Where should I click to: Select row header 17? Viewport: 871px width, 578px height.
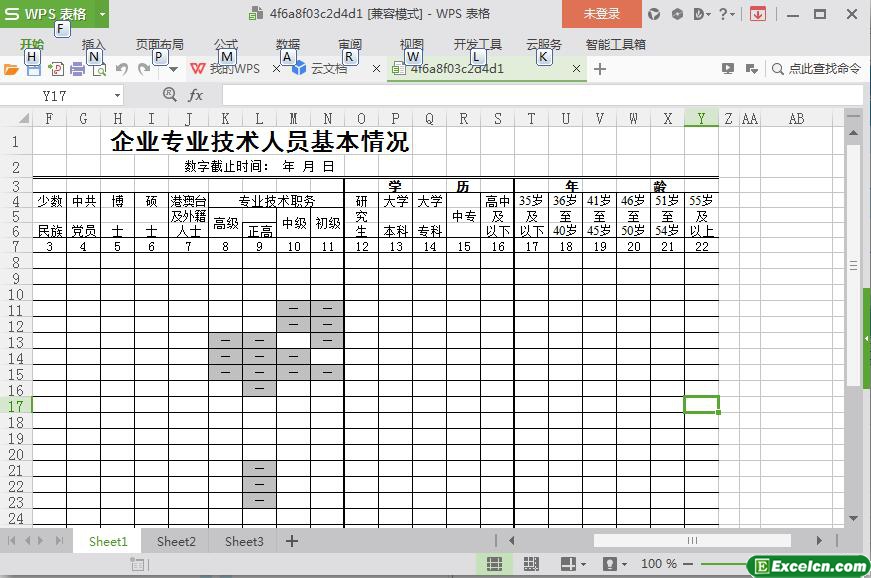coord(16,406)
